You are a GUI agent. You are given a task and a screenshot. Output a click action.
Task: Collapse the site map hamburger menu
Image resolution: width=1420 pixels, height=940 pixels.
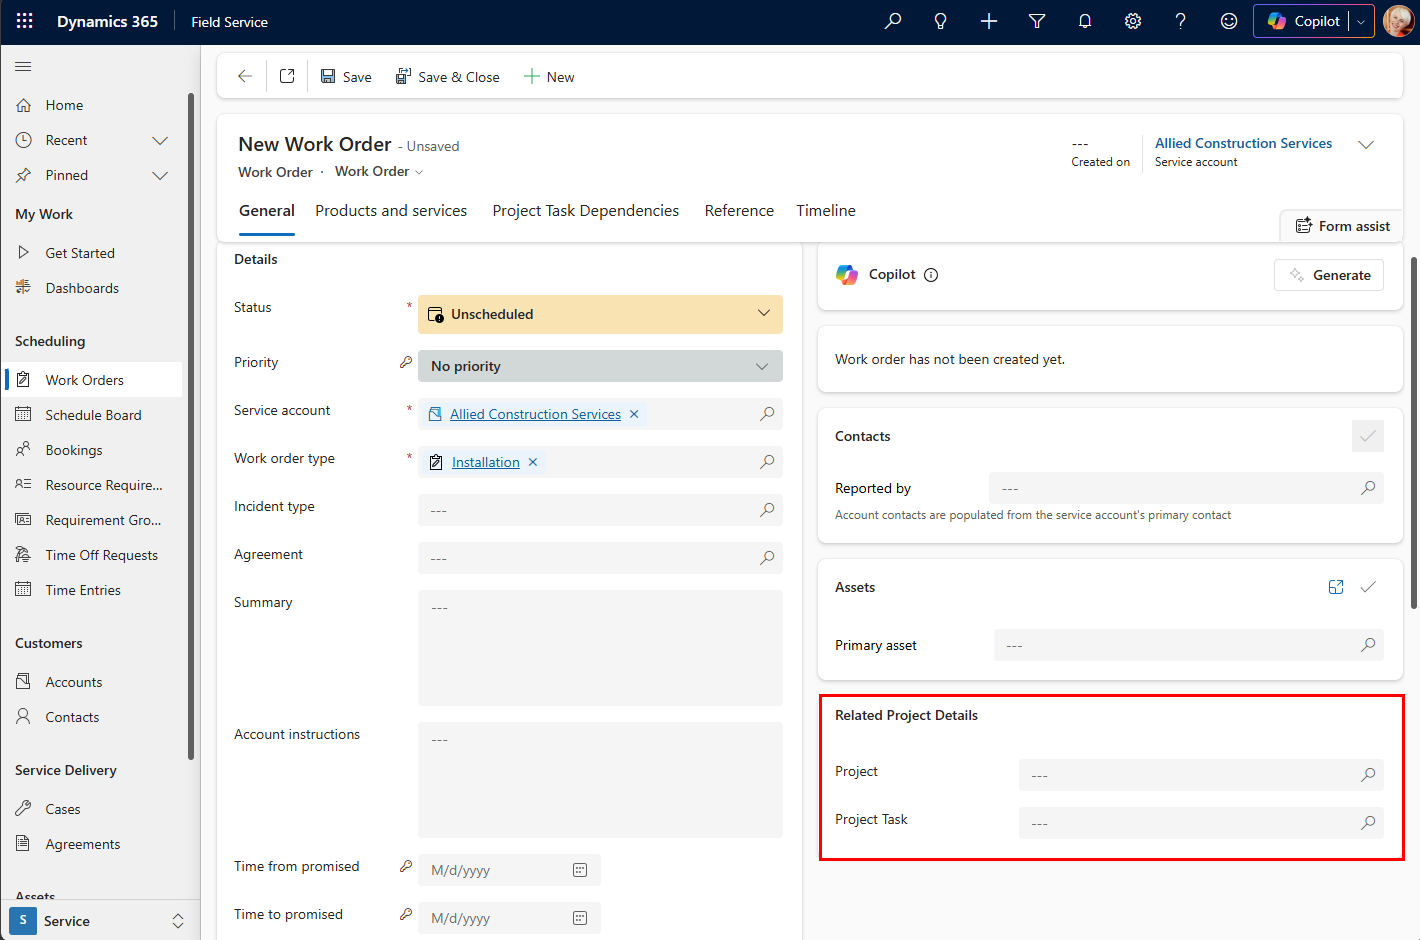pyautogui.click(x=23, y=67)
